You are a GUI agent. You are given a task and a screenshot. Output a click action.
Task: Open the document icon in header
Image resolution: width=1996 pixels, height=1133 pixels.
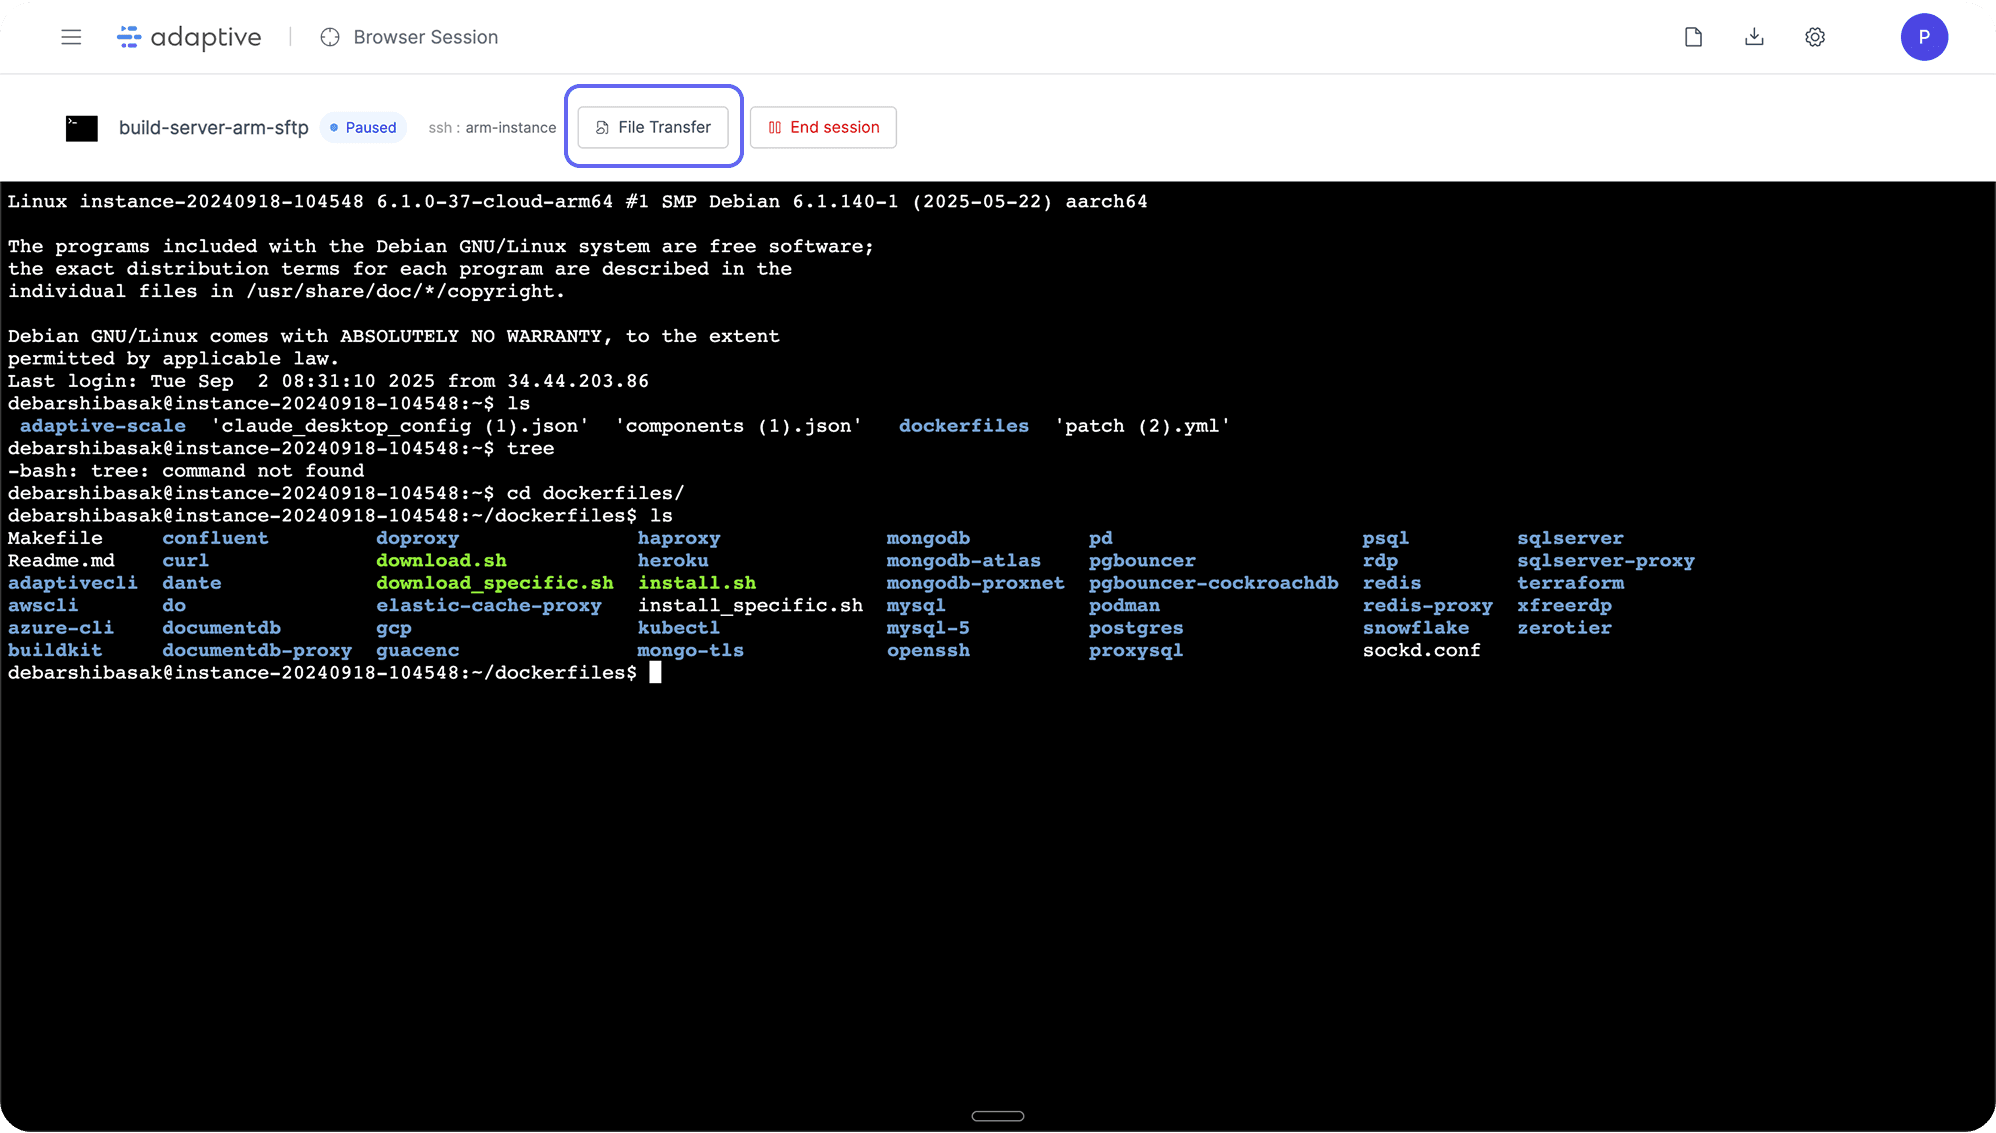click(x=1693, y=37)
